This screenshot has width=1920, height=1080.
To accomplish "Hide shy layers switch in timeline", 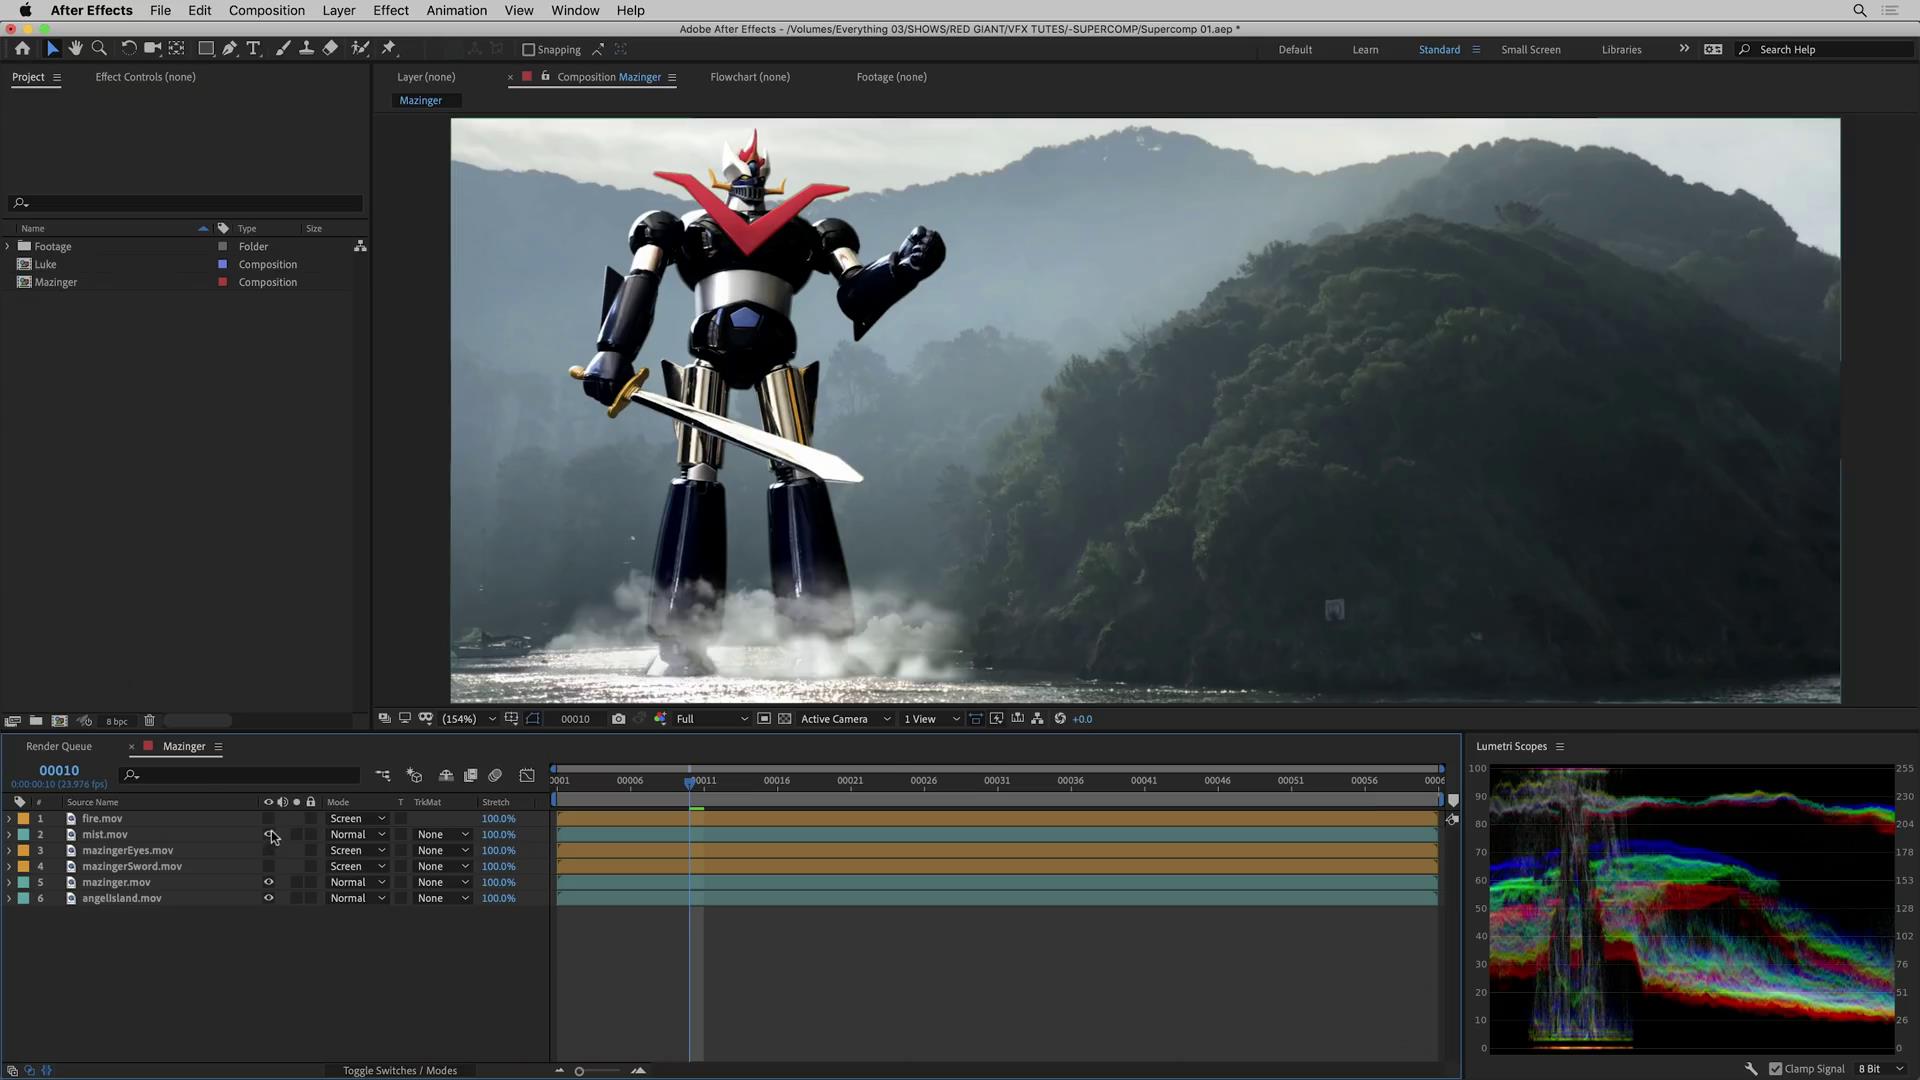I will [446, 775].
